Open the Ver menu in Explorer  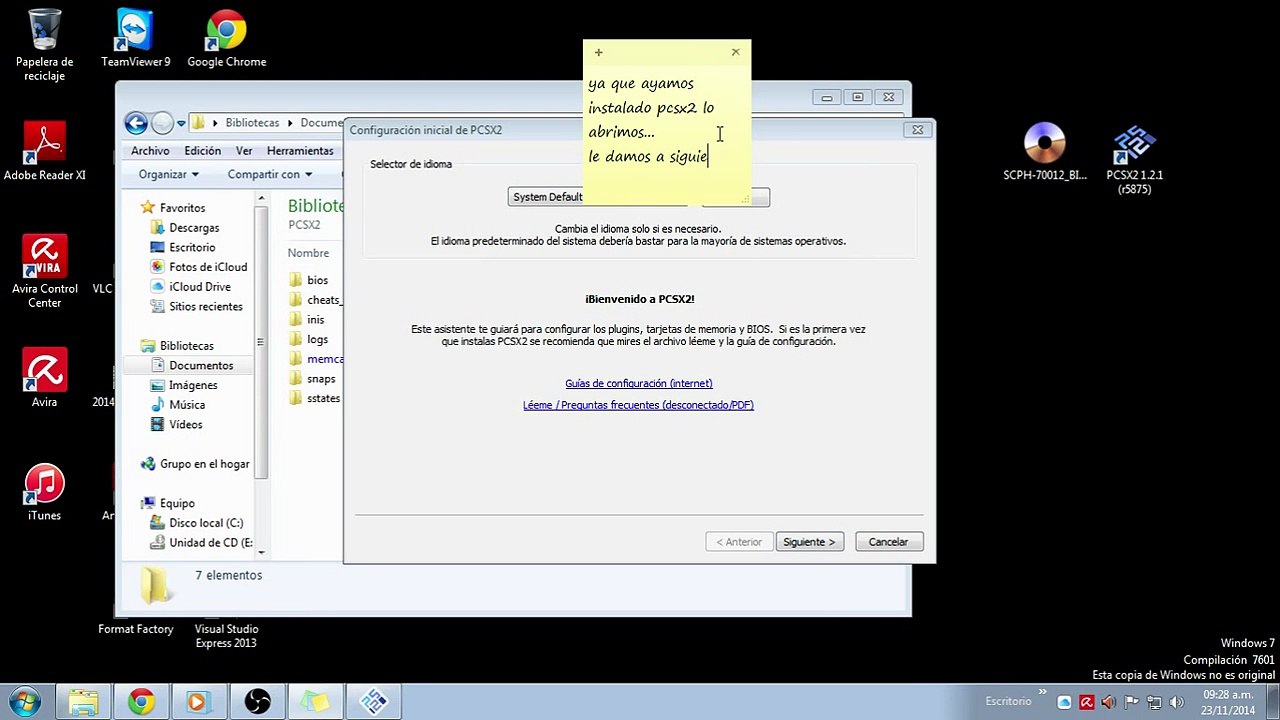click(x=244, y=151)
